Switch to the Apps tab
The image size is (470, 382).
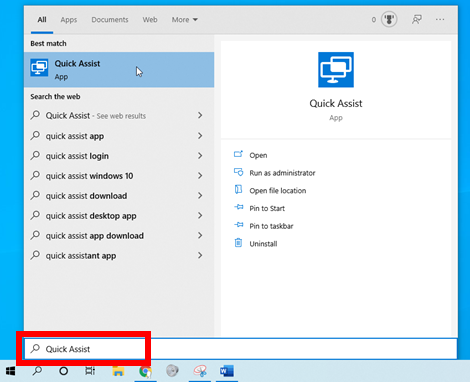click(x=69, y=20)
